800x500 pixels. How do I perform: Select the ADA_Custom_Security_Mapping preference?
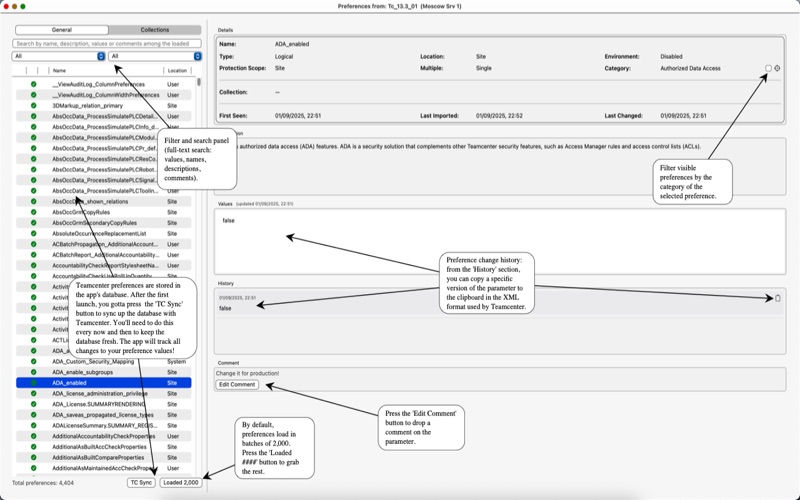[x=104, y=361]
